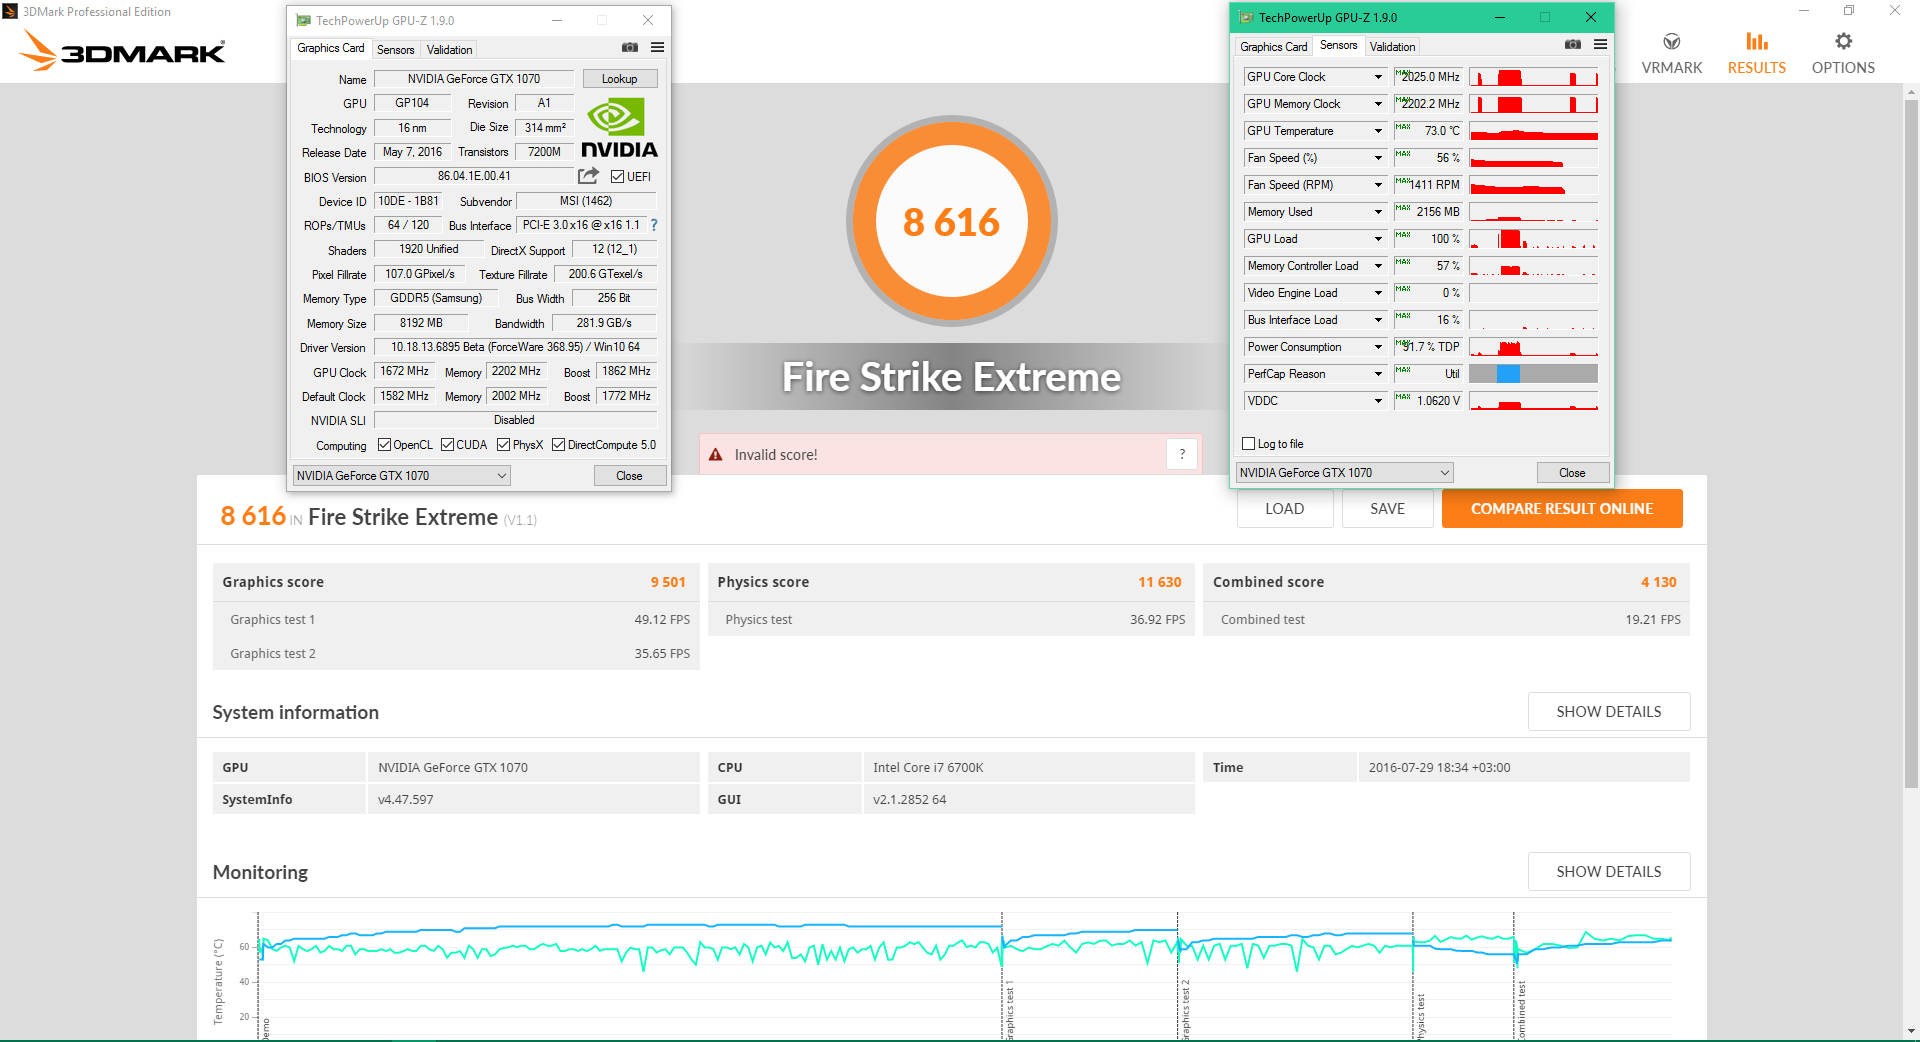Click the GPU Core Clock red graph
This screenshot has width=1920, height=1042.
(1533, 77)
